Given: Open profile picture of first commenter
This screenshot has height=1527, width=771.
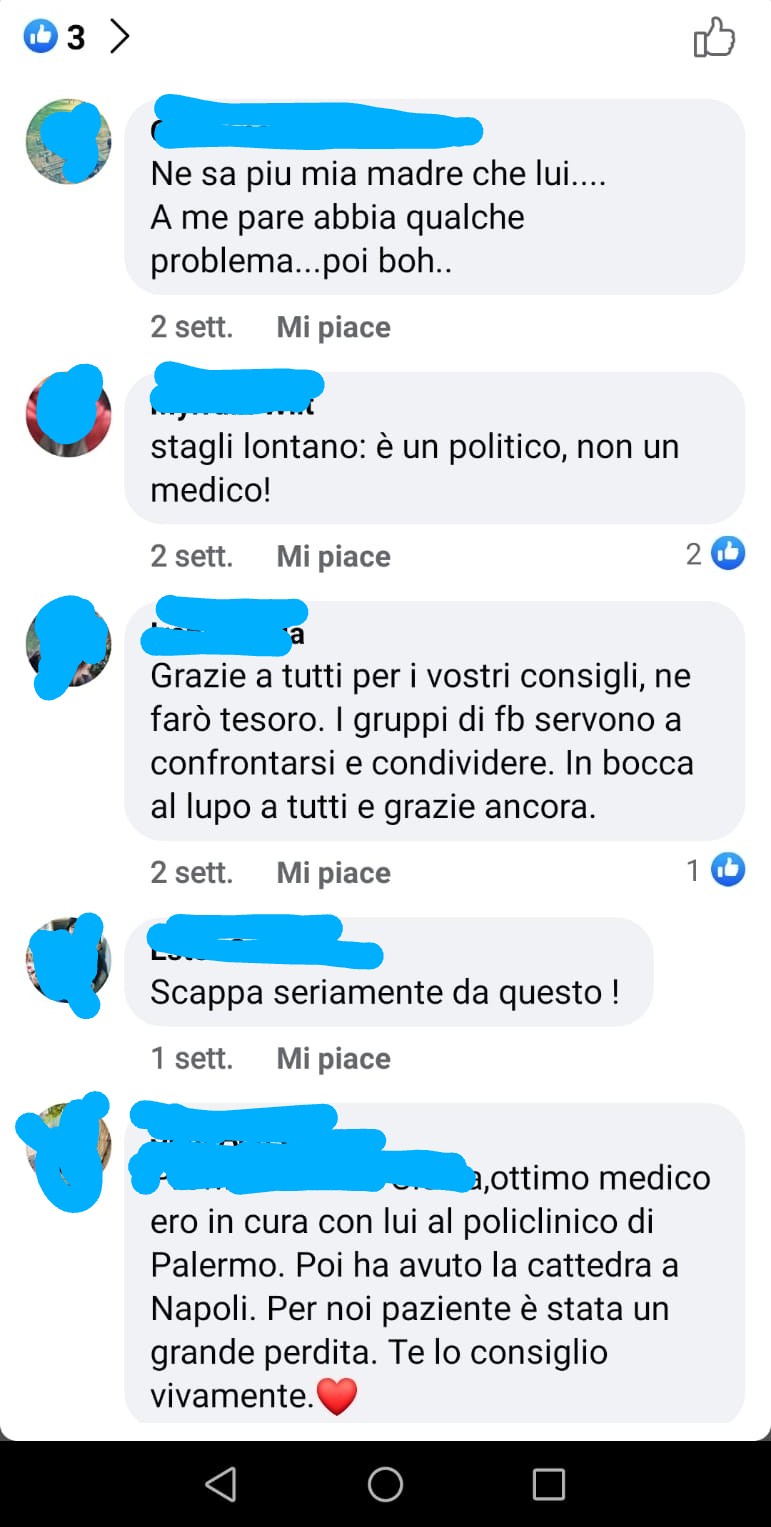Looking at the screenshot, I should coord(68,141).
